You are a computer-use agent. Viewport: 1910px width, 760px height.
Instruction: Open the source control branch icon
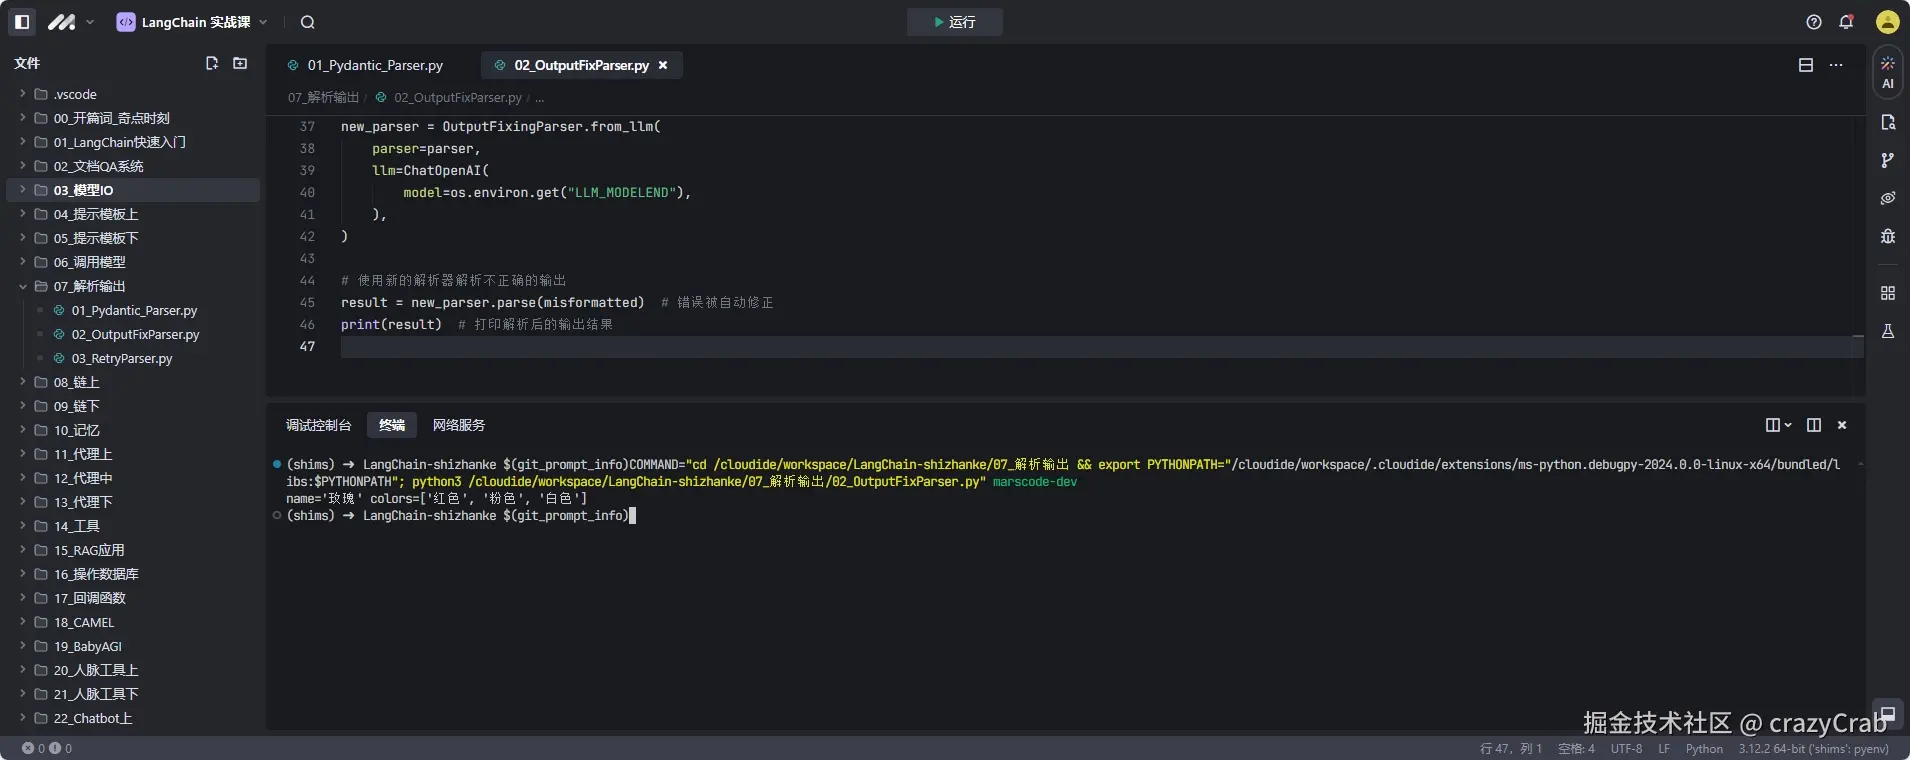pos(1887,160)
